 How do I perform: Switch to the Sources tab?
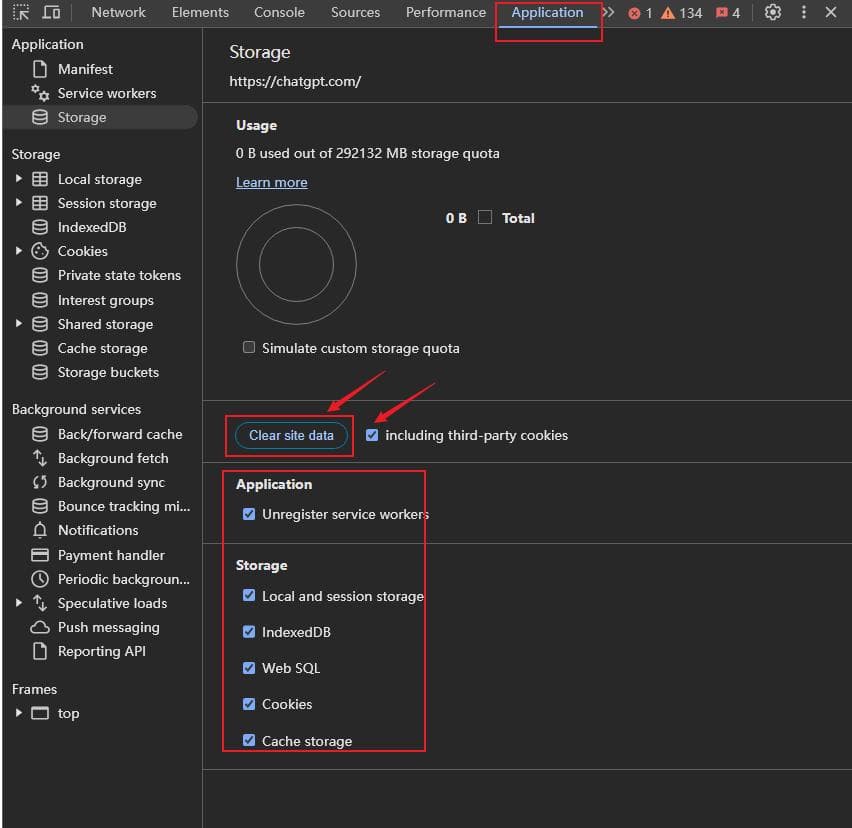(x=355, y=12)
